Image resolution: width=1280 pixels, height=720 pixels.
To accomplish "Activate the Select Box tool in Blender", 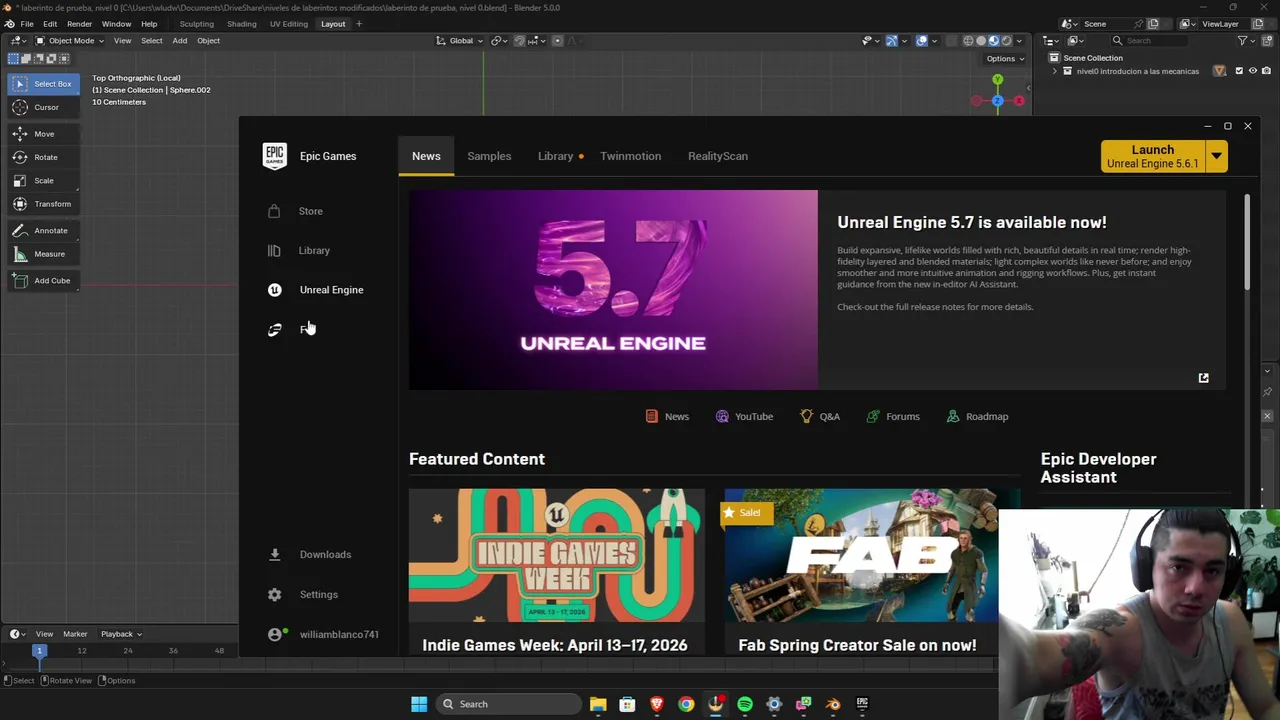I will click(x=43, y=84).
